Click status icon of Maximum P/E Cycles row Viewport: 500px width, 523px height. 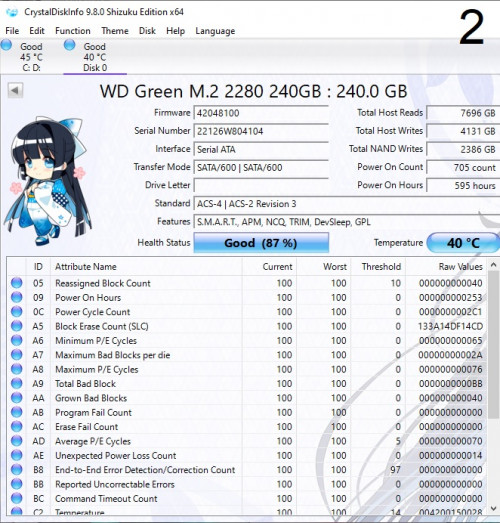click(16, 369)
